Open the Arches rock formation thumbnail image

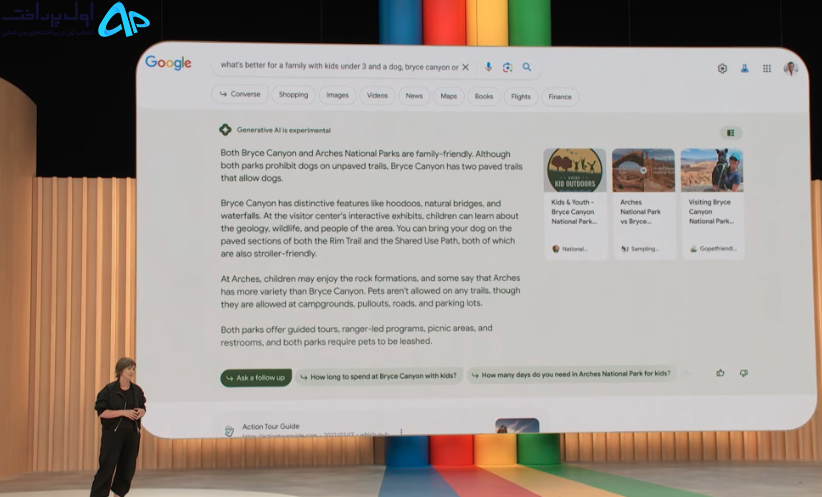(x=643, y=170)
